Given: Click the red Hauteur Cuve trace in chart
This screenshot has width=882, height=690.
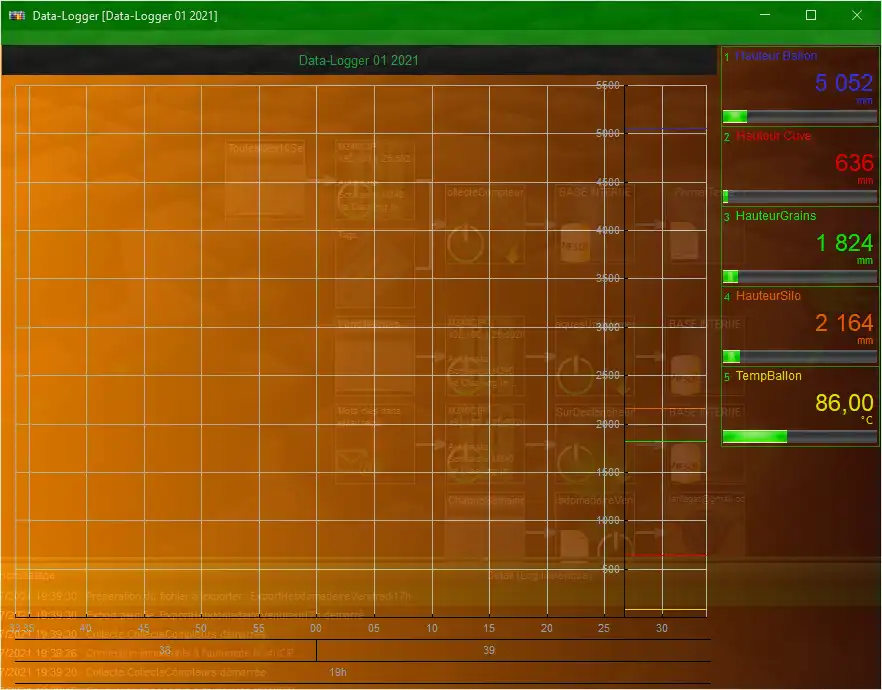Looking at the screenshot, I should click(666, 556).
